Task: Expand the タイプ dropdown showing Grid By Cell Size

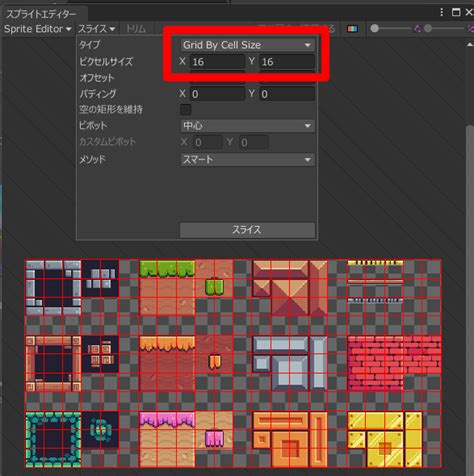Action: (x=247, y=45)
